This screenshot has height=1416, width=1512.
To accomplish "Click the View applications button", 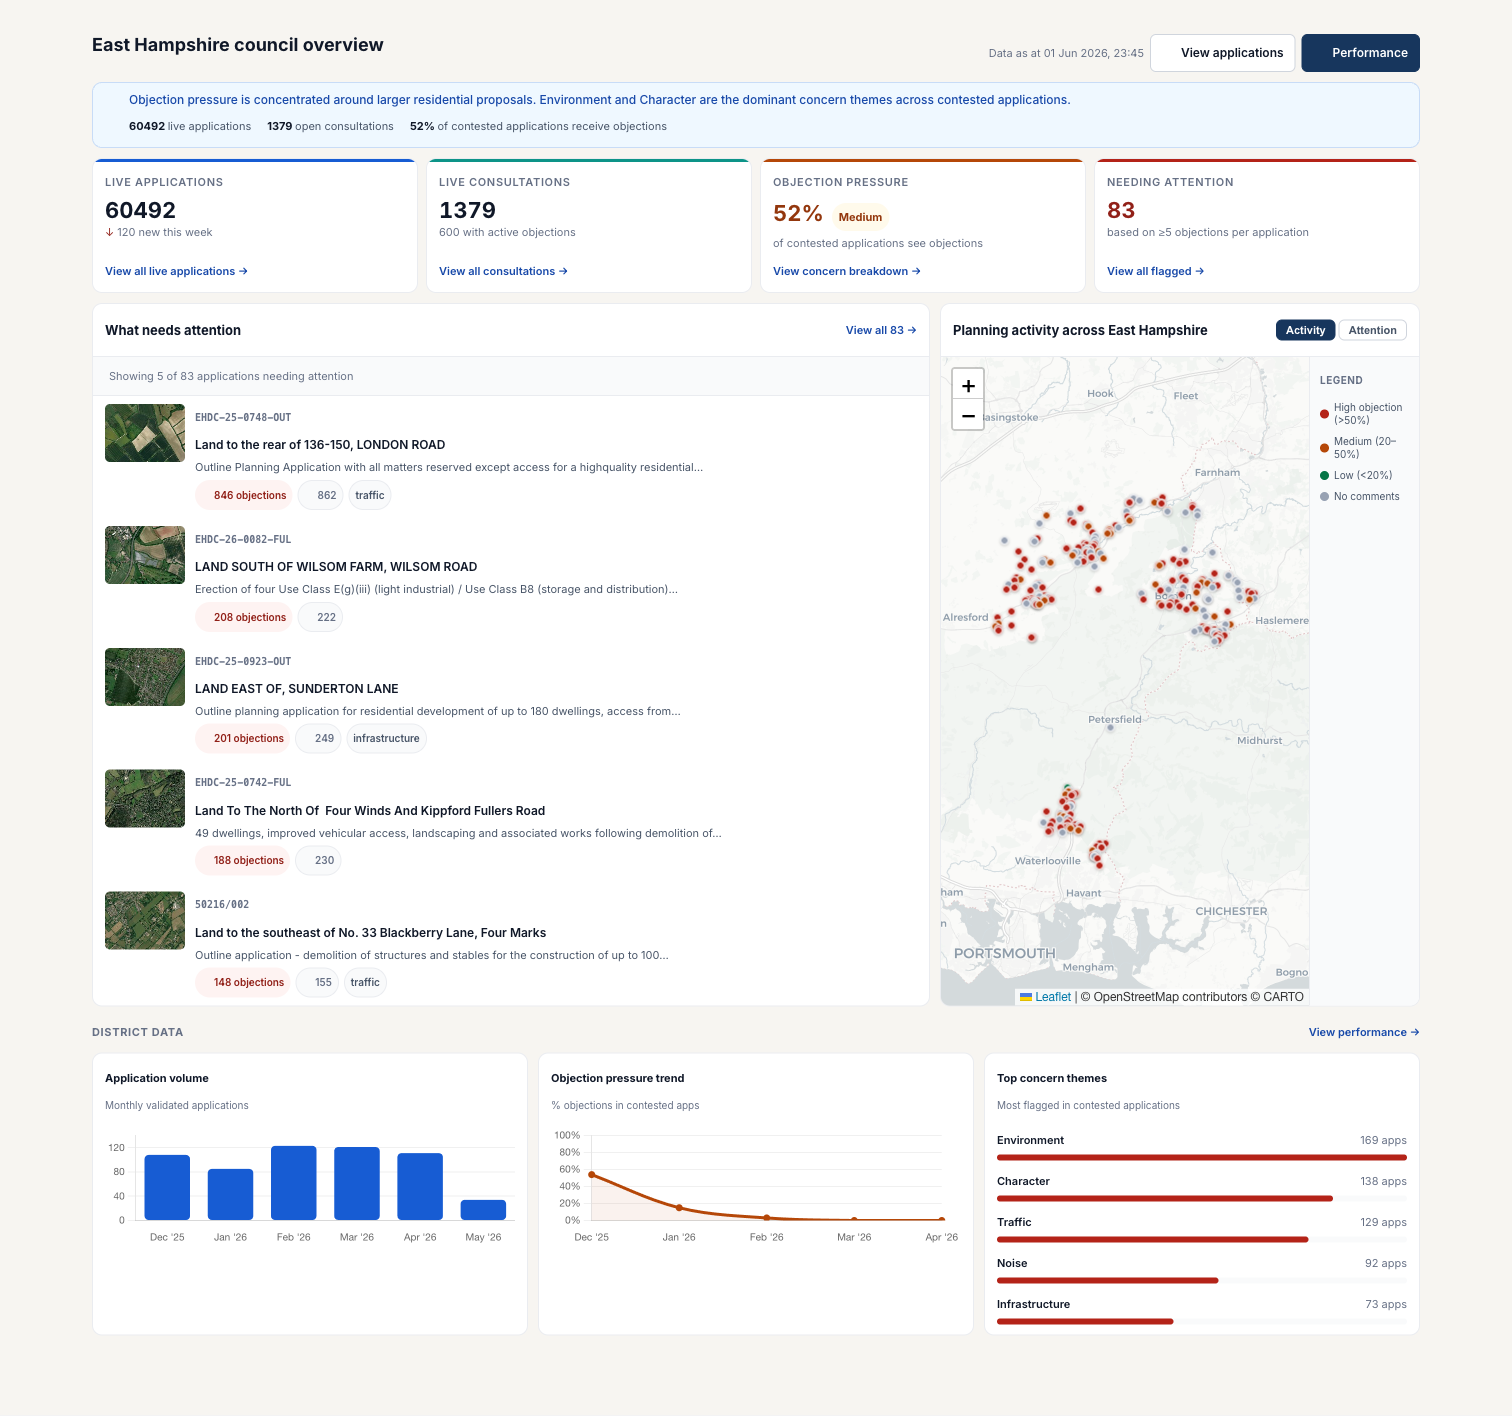I will (1223, 53).
